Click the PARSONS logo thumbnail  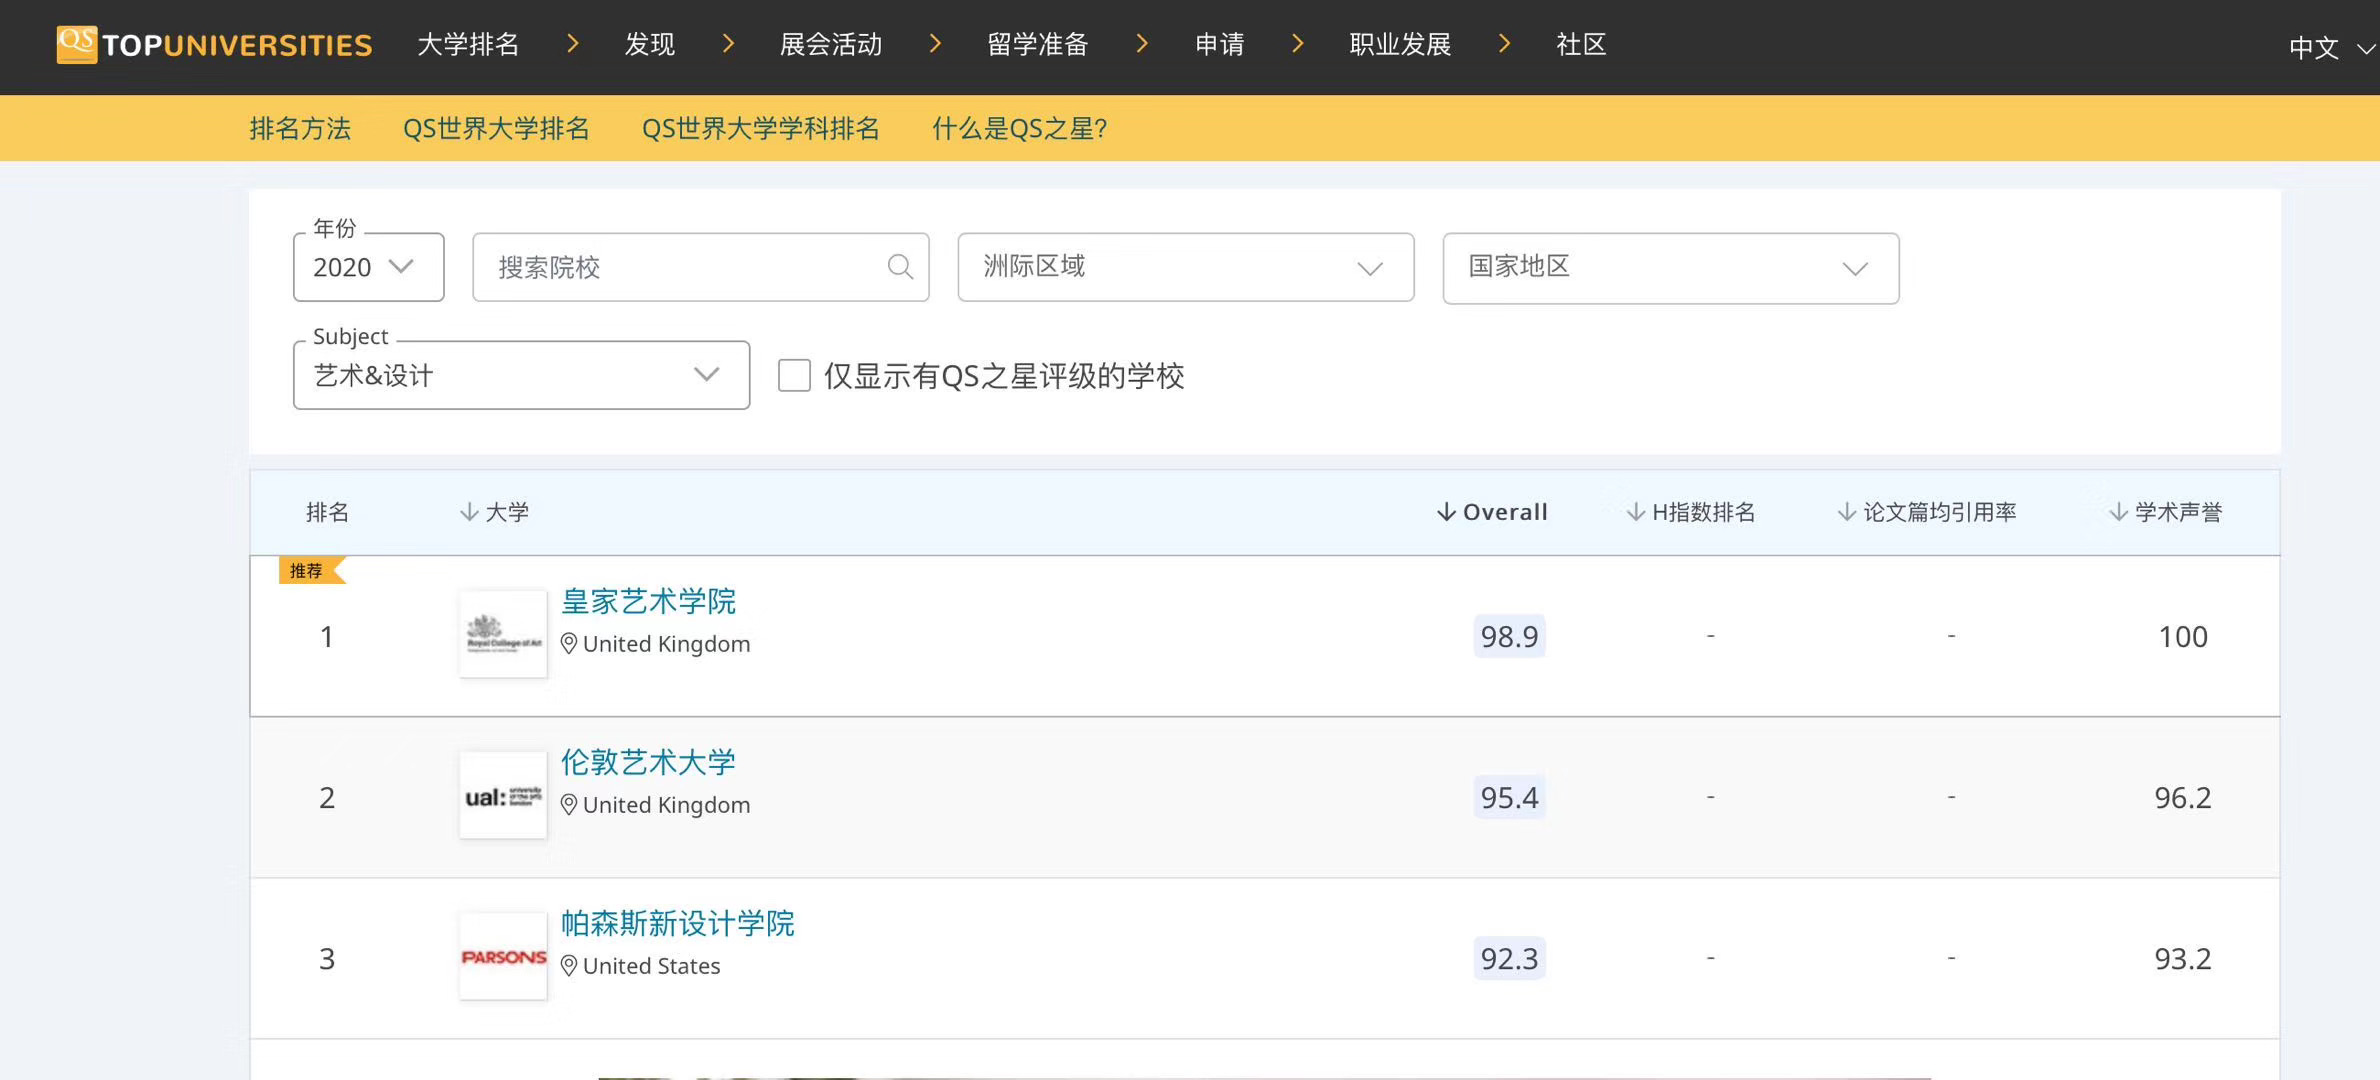pyautogui.click(x=503, y=956)
